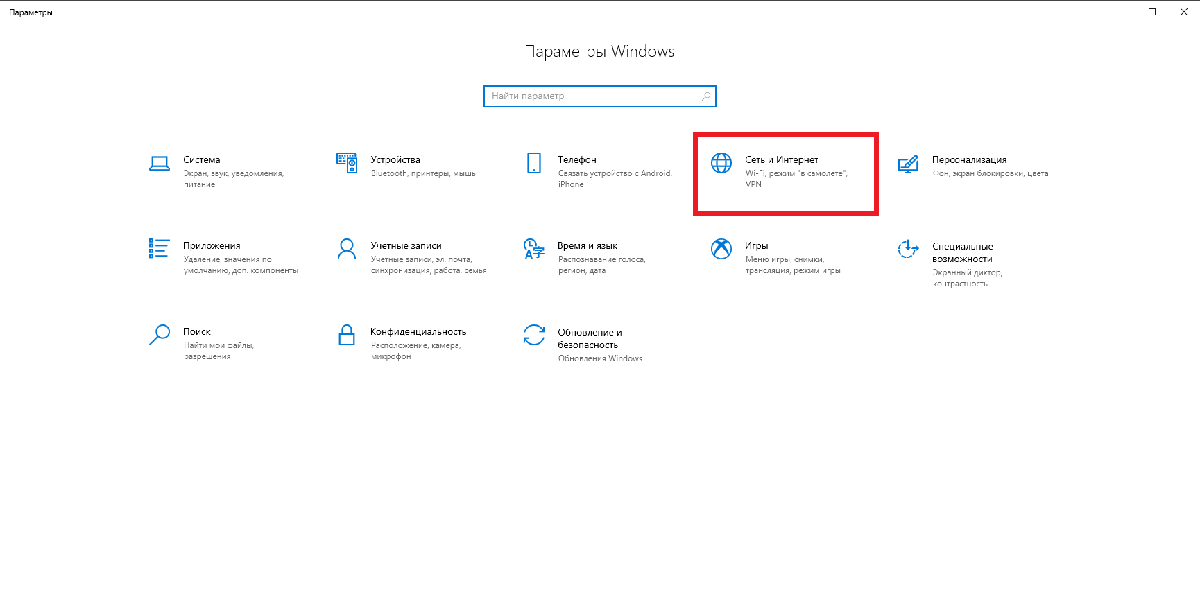Viewport: 1200px width, 608px height.
Task: Go to Учетные записи title text
Action: pyautogui.click(x=405, y=245)
